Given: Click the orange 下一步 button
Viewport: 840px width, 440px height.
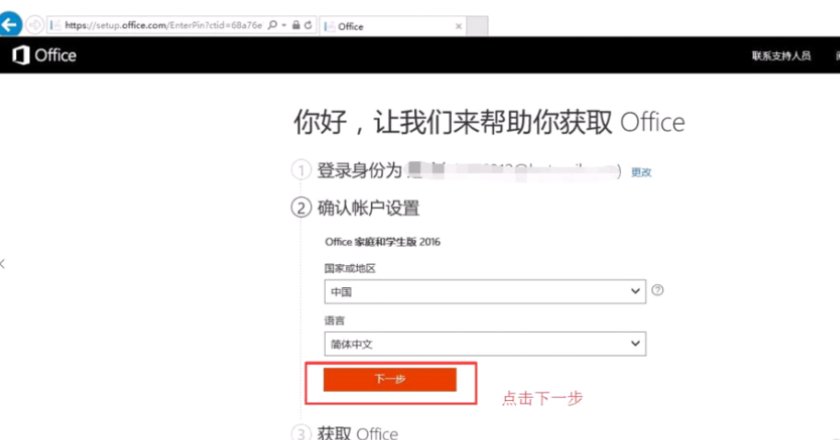Looking at the screenshot, I should [390, 379].
